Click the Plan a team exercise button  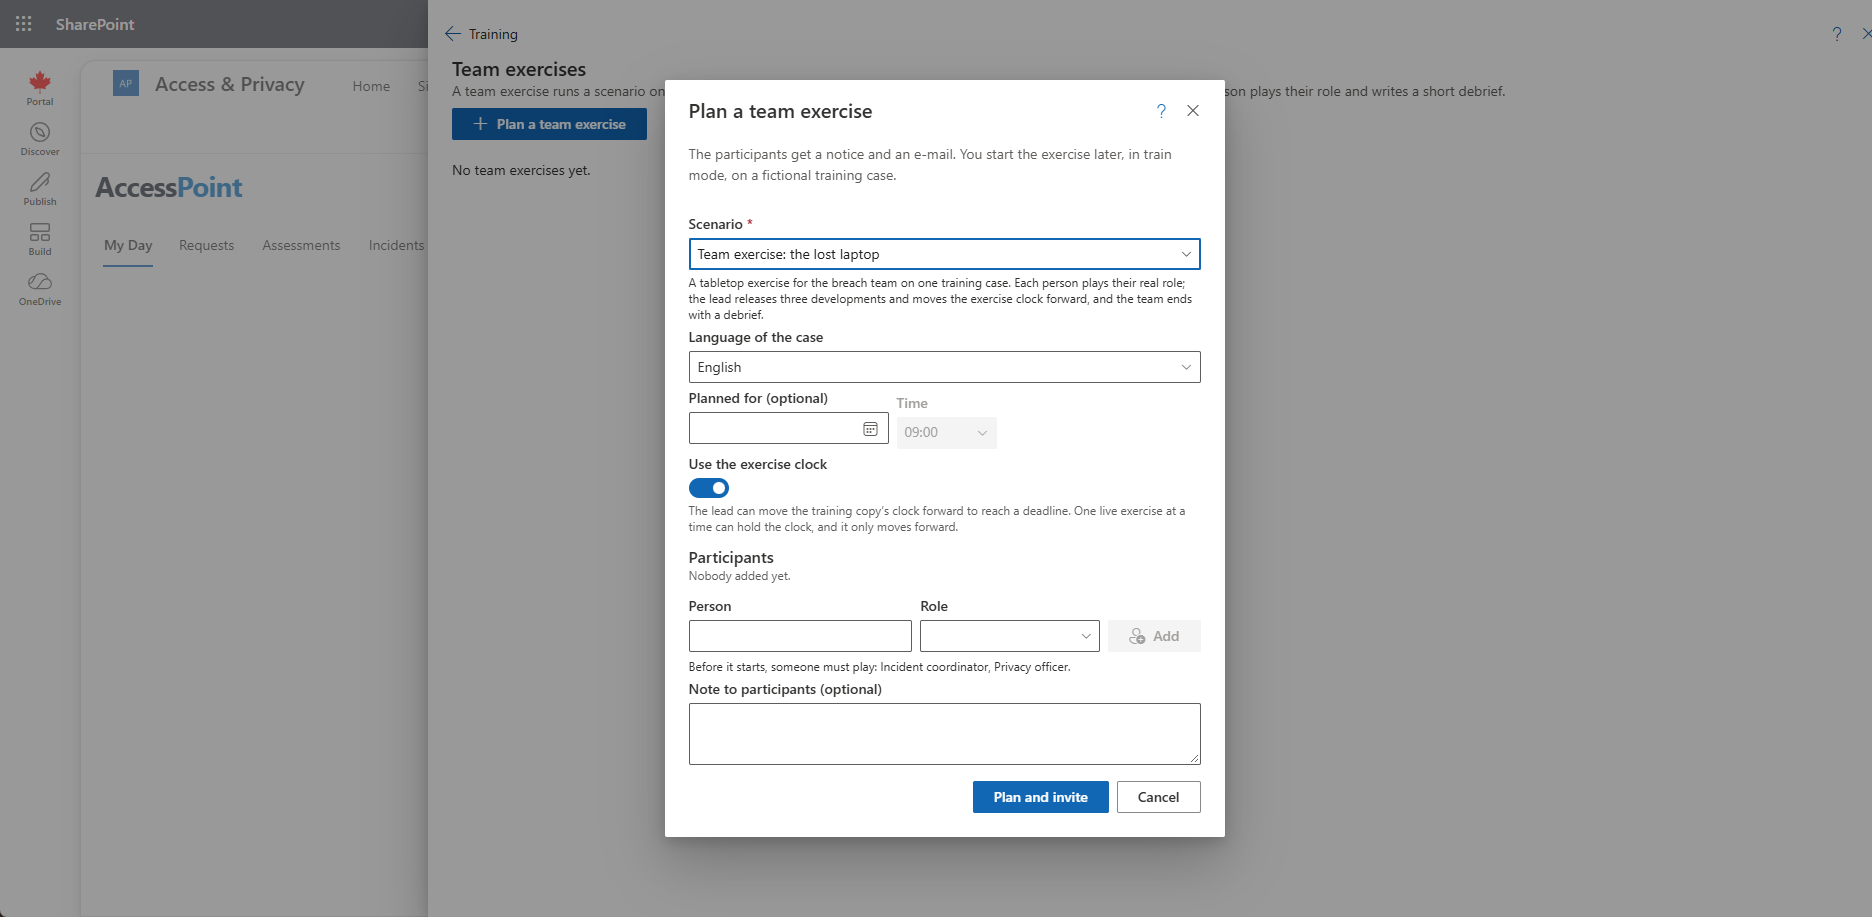pyautogui.click(x=549, y=124)
